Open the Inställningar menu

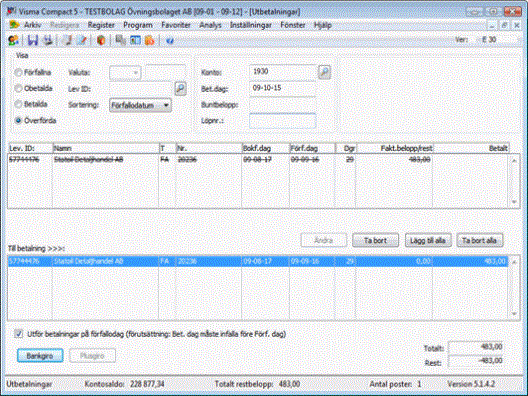click(251, 25)
